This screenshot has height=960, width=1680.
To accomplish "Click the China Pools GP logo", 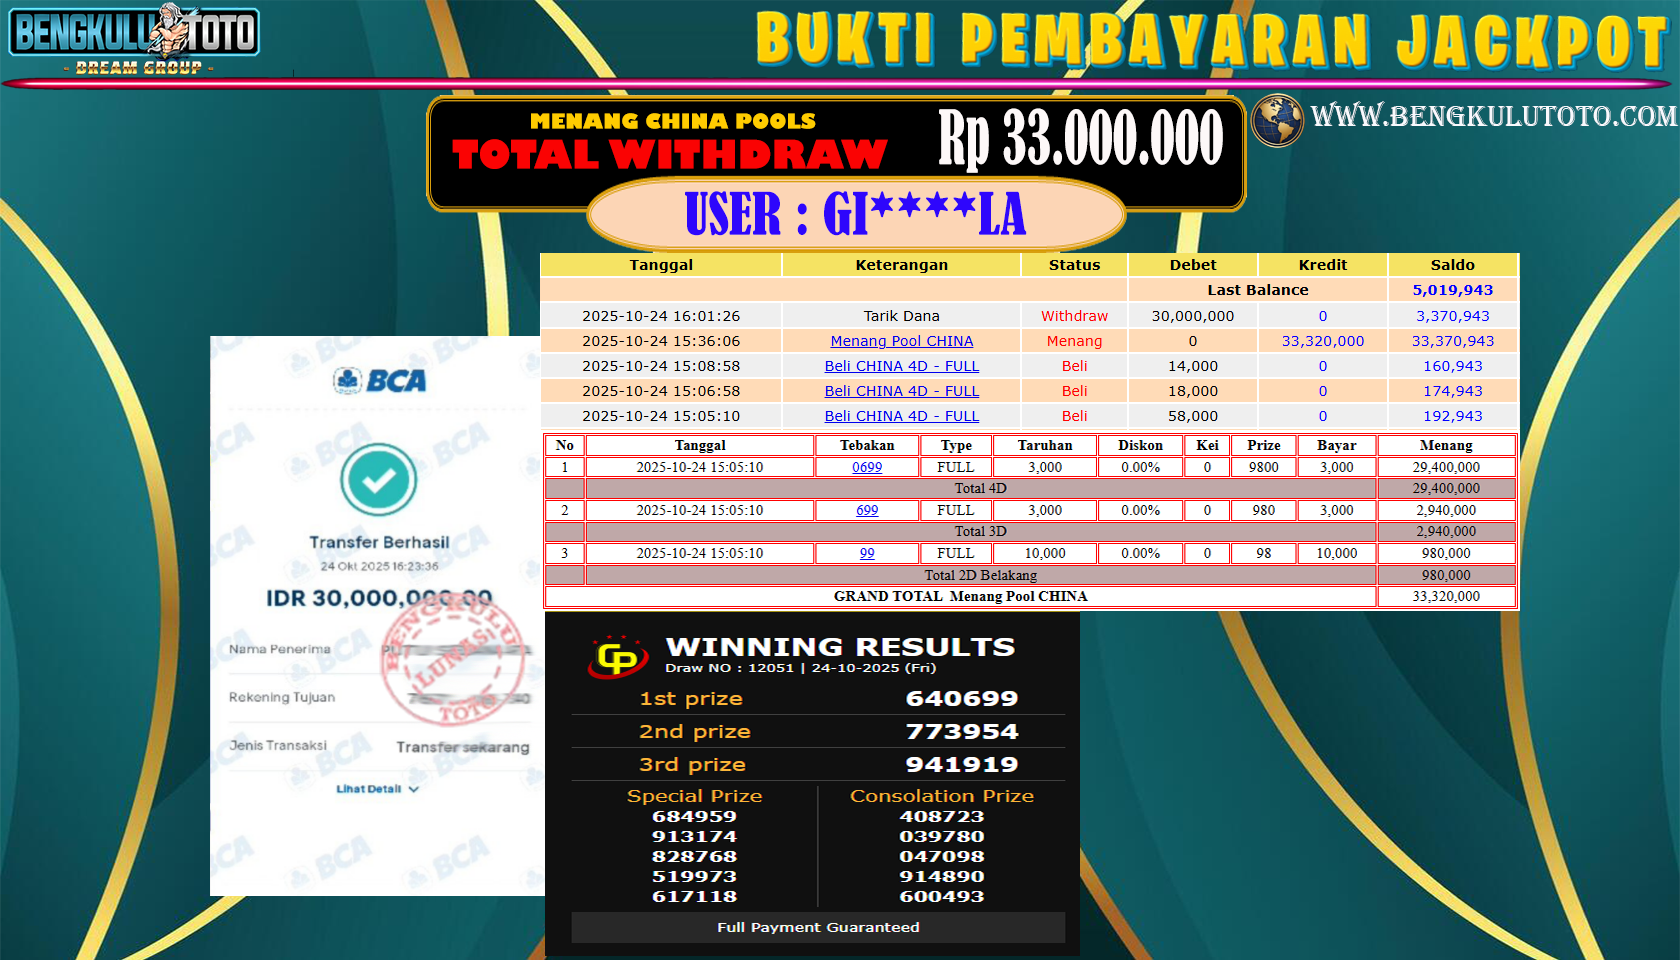I will [617, 657].
